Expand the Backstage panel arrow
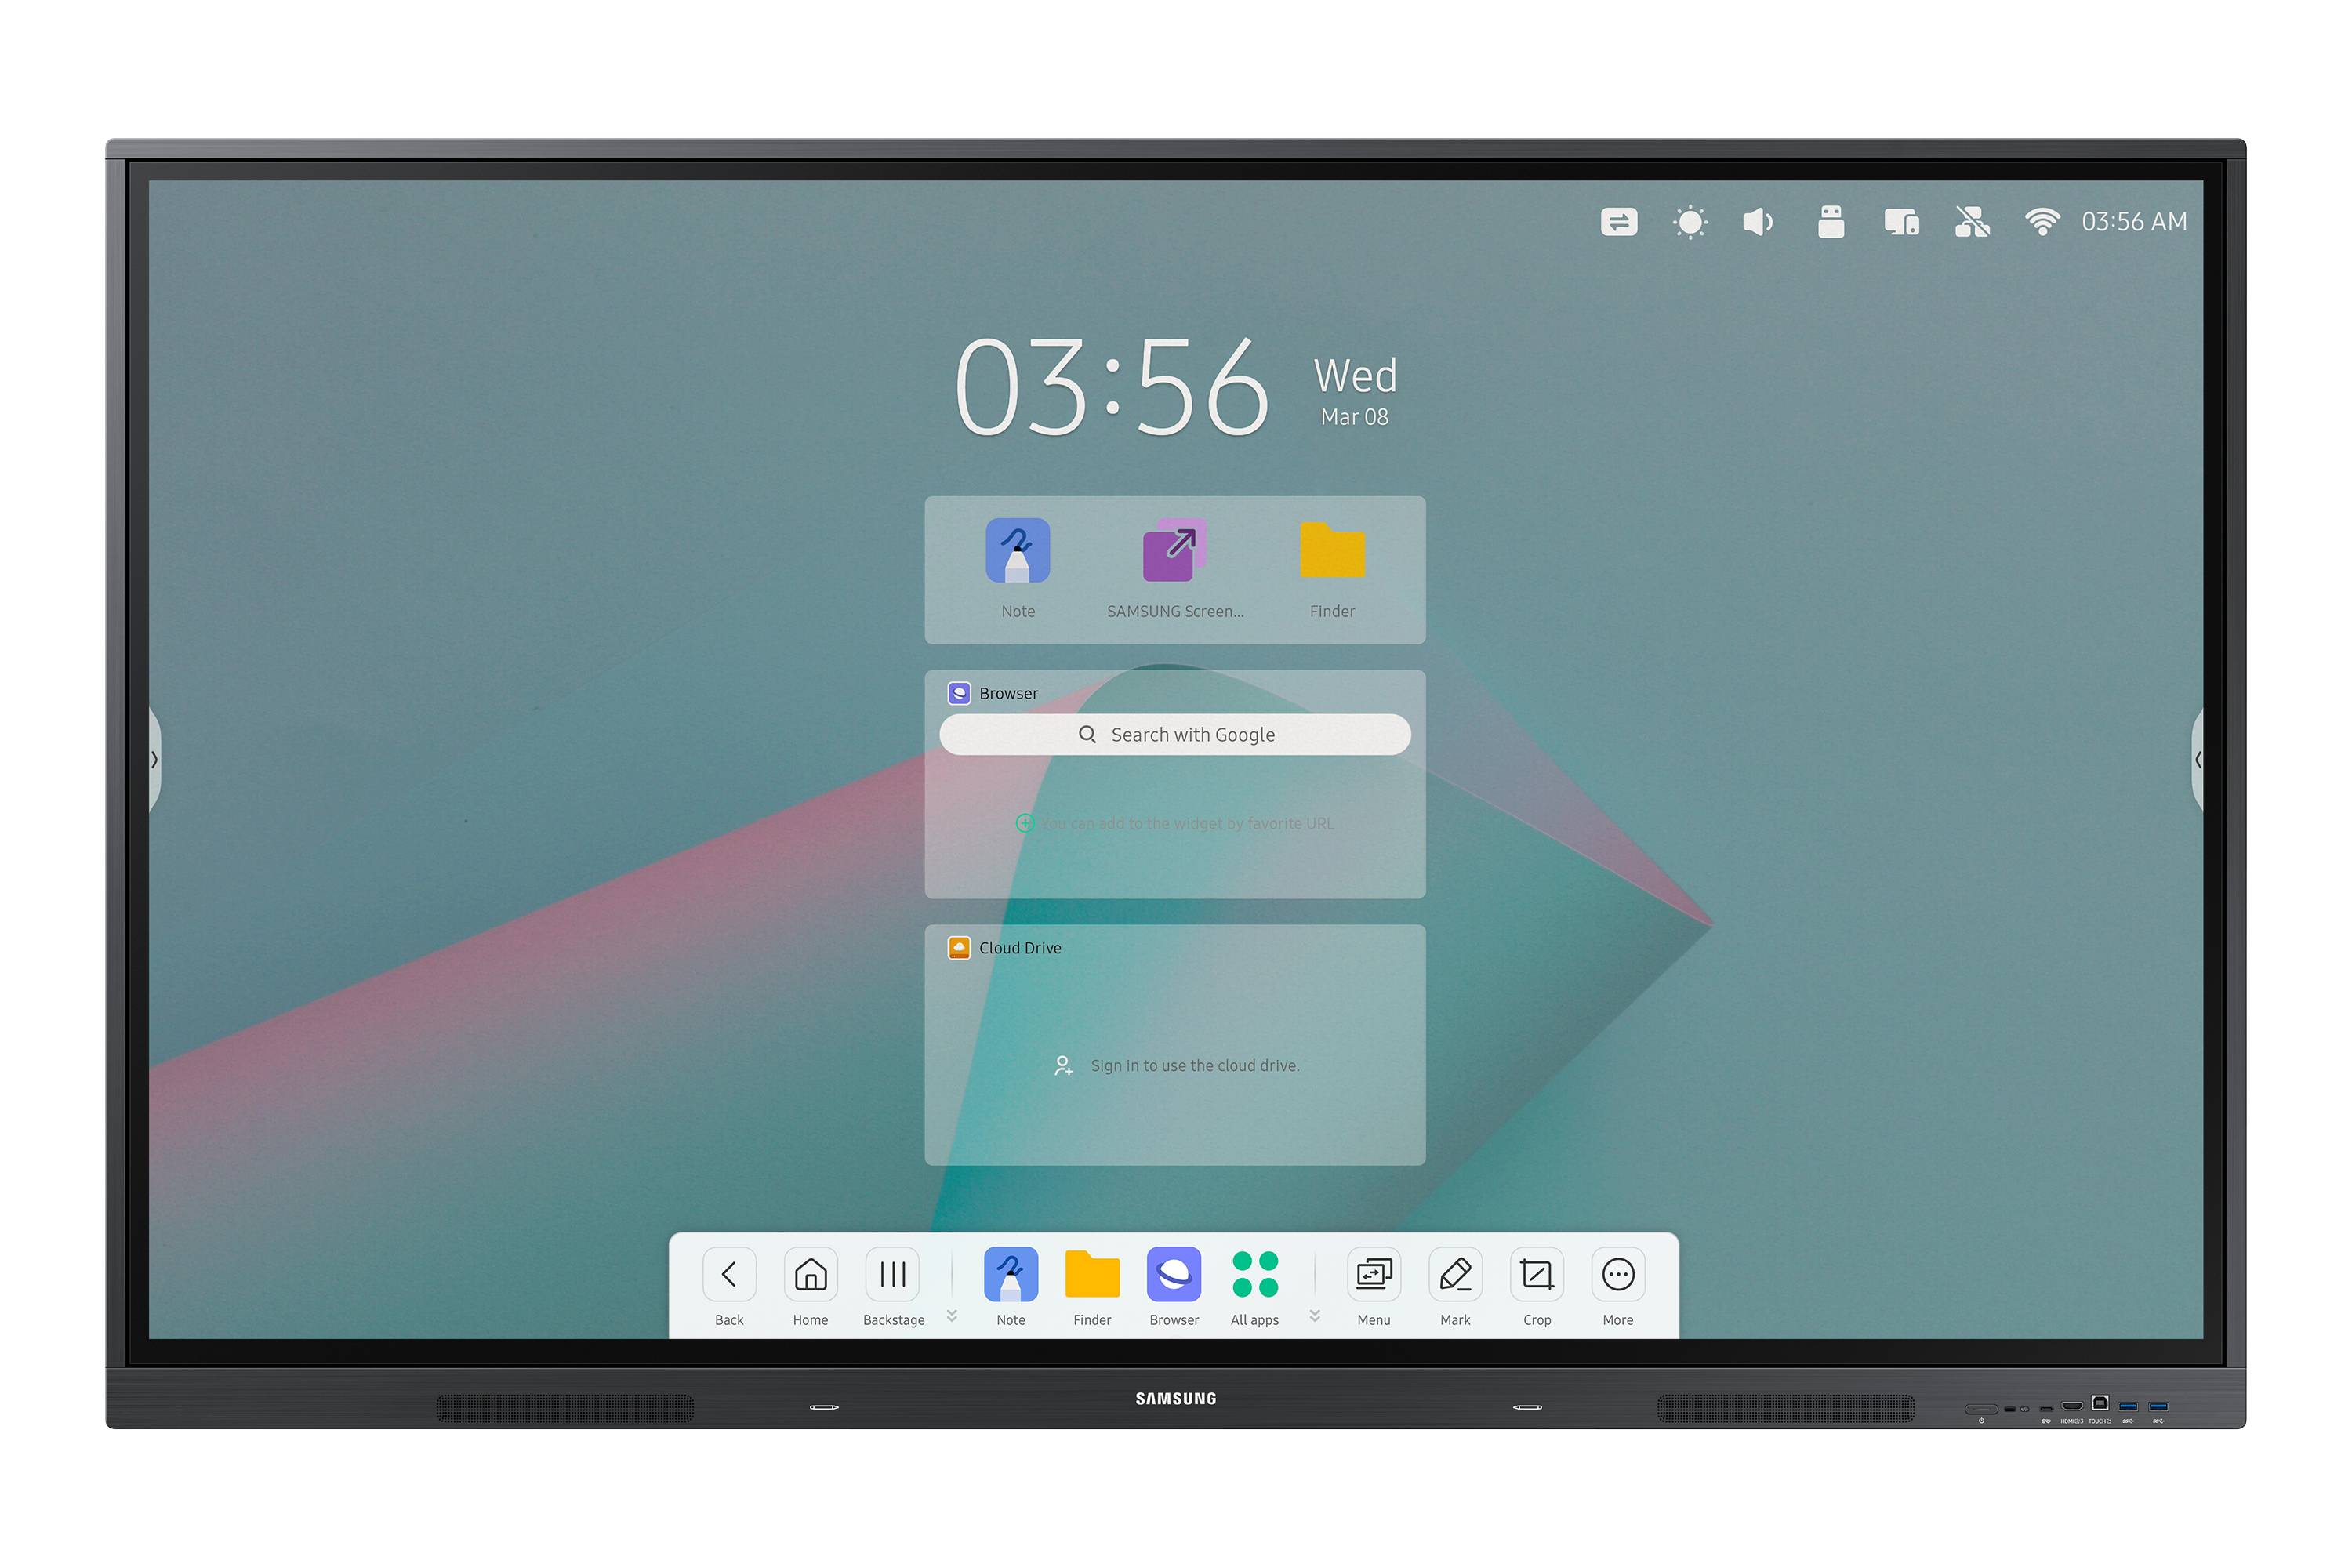2352x1568 pixels. pos(952,1312)
